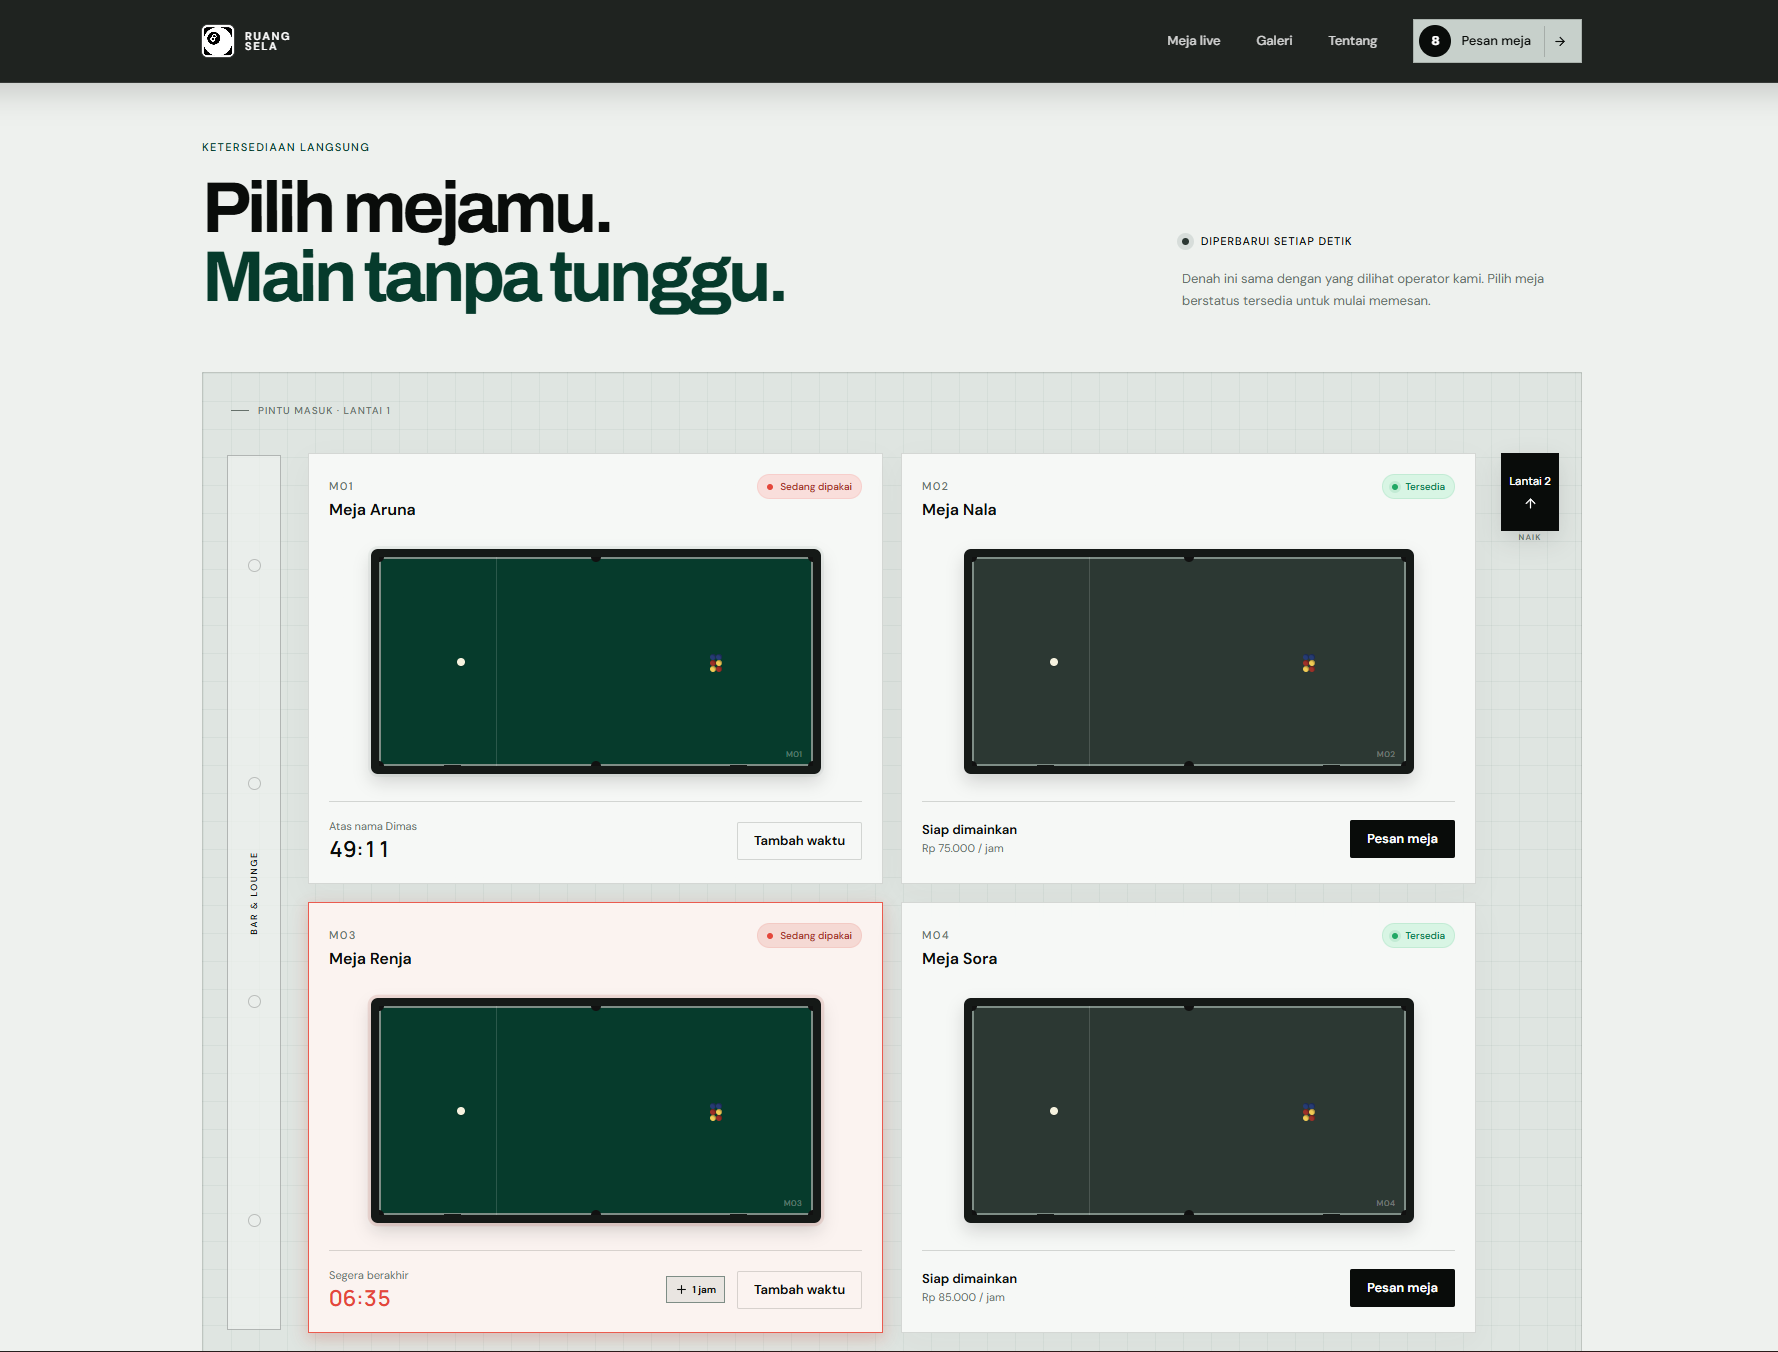Select the M03 pool table illustration
Viewport: 1778px width, 1352px height.
pyautogui.click(x=596, y=1110)
